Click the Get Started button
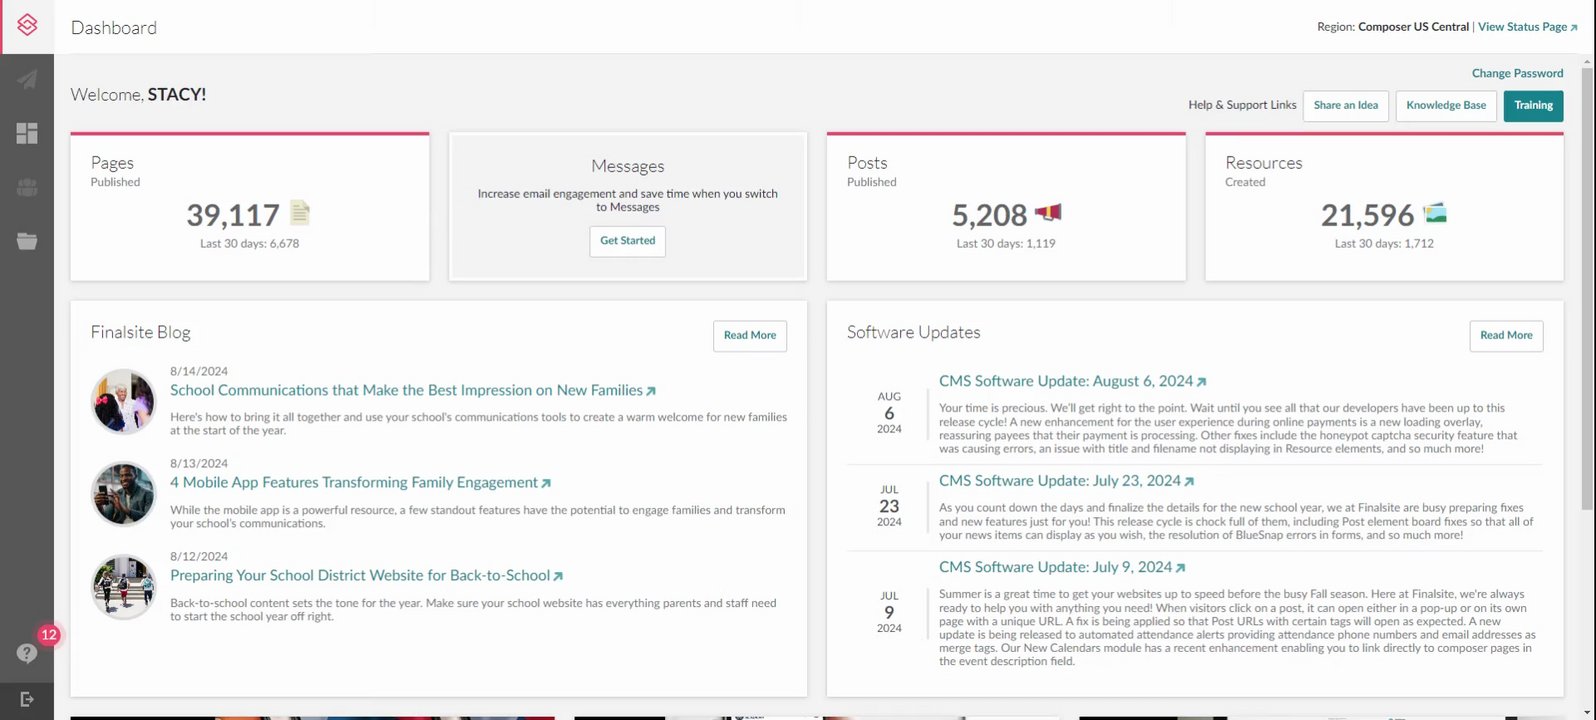 (x=627, y=241)
